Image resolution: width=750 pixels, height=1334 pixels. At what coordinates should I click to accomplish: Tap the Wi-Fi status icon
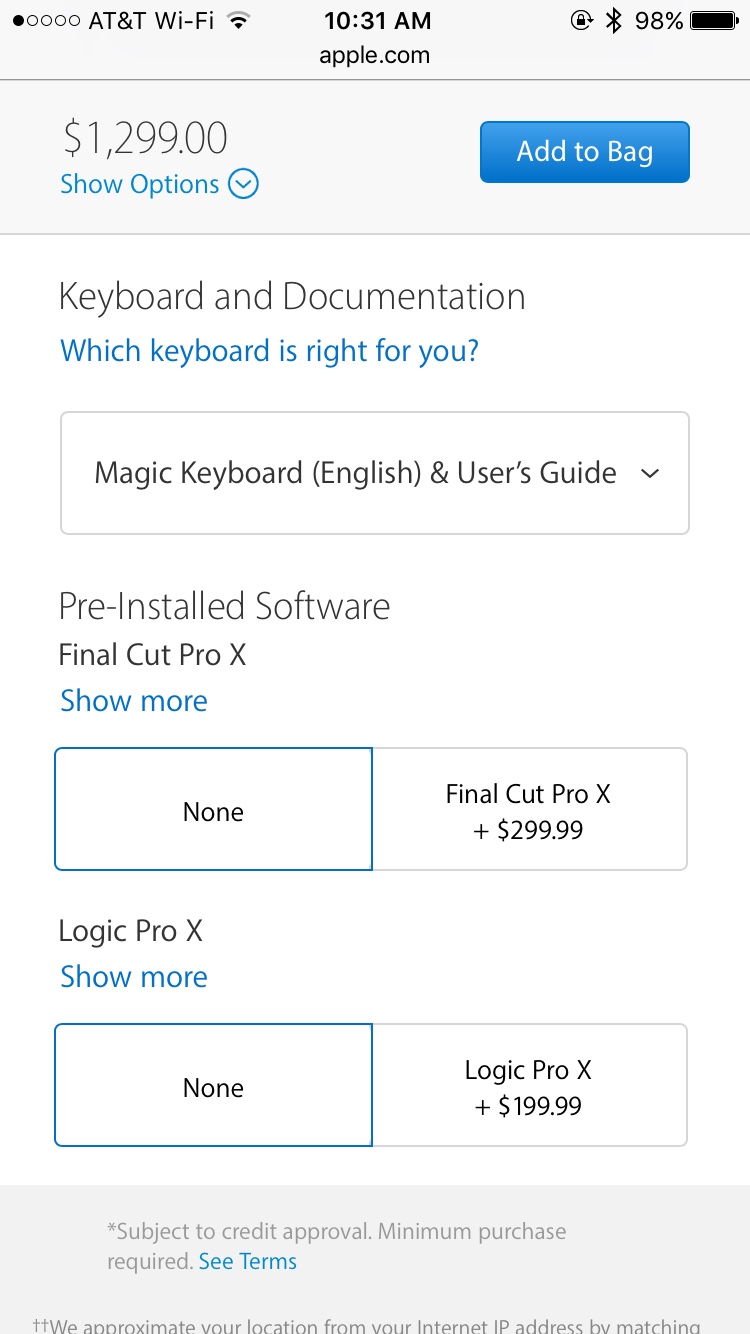click(x=237, y=20)
